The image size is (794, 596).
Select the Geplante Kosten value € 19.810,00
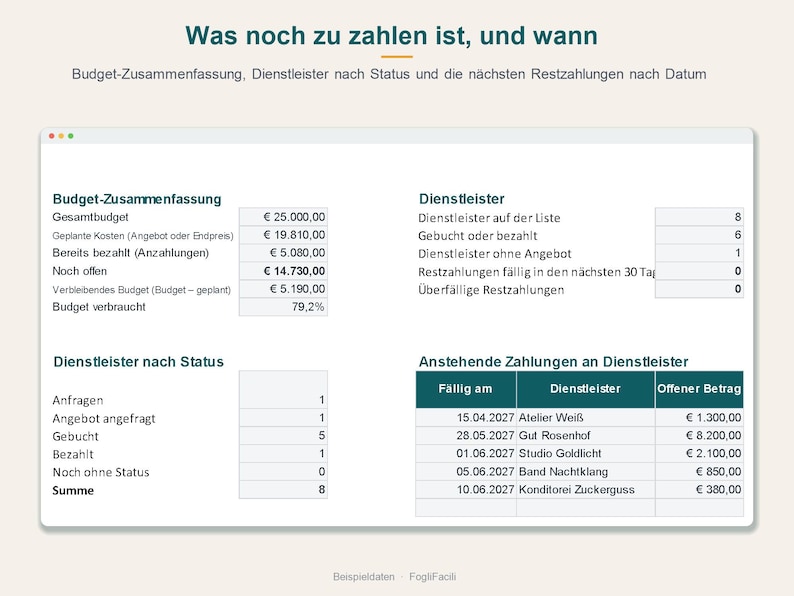[x=284, y=235]
